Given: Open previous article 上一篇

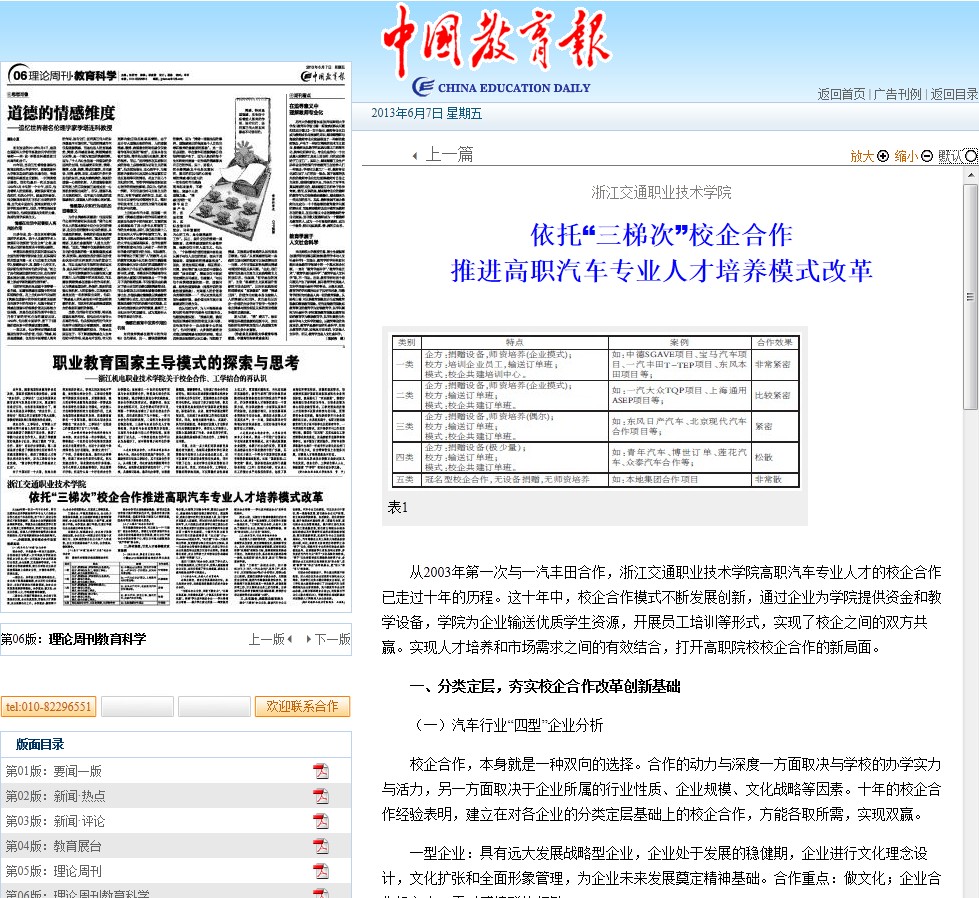Looking at the screenshot, I should (x=449, y=154).
